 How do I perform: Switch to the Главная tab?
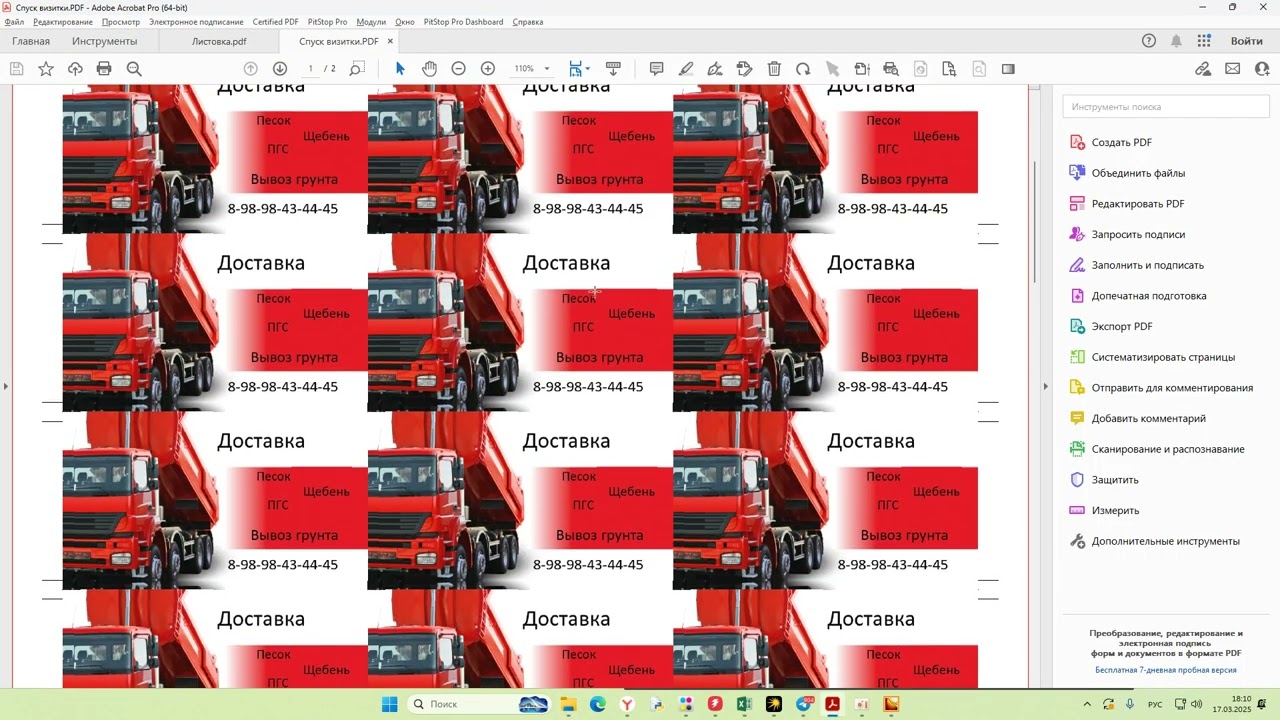coord(31,41)
